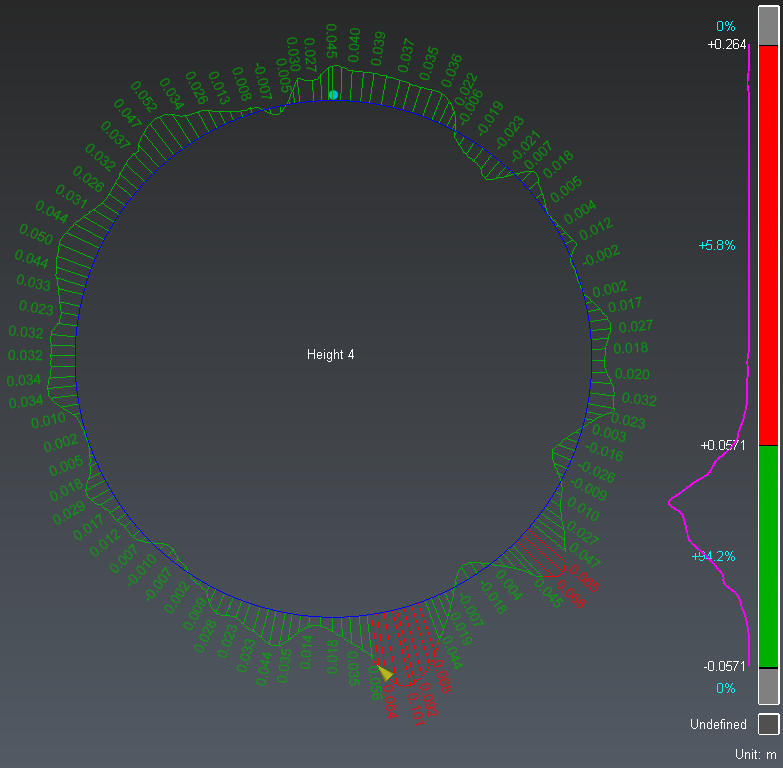This screenshot has height=768, width=783.
Task: Select the cyan start point on the circle
Action: click(333, 95)
